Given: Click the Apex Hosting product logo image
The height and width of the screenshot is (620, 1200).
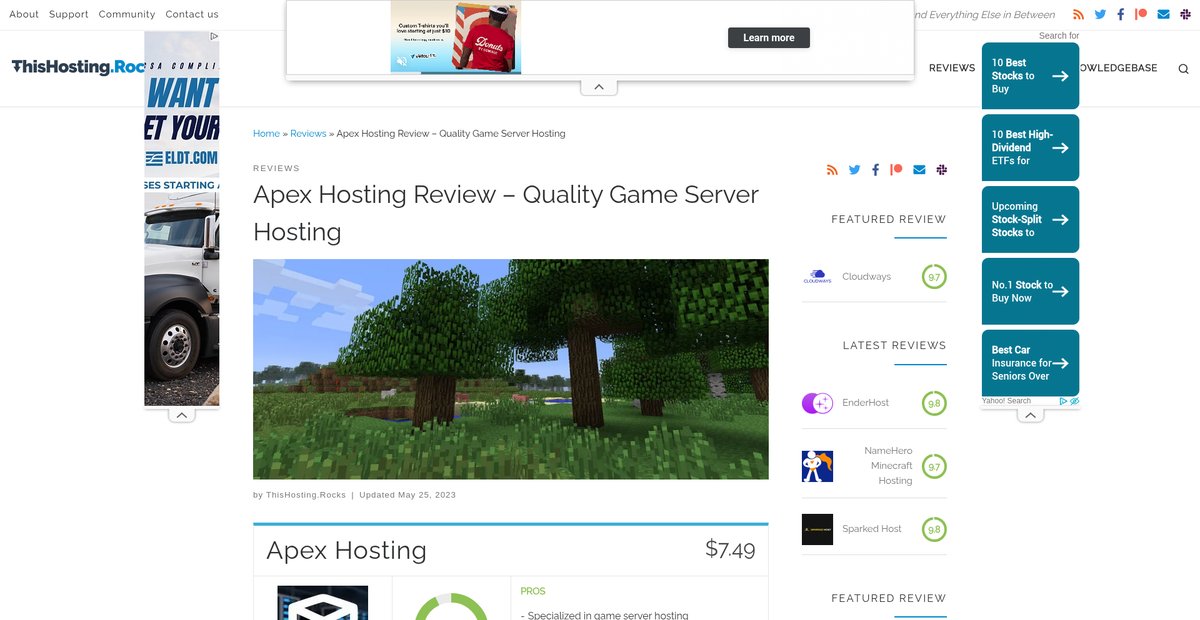Looking at the screenshot, I should tap(322, 603).
